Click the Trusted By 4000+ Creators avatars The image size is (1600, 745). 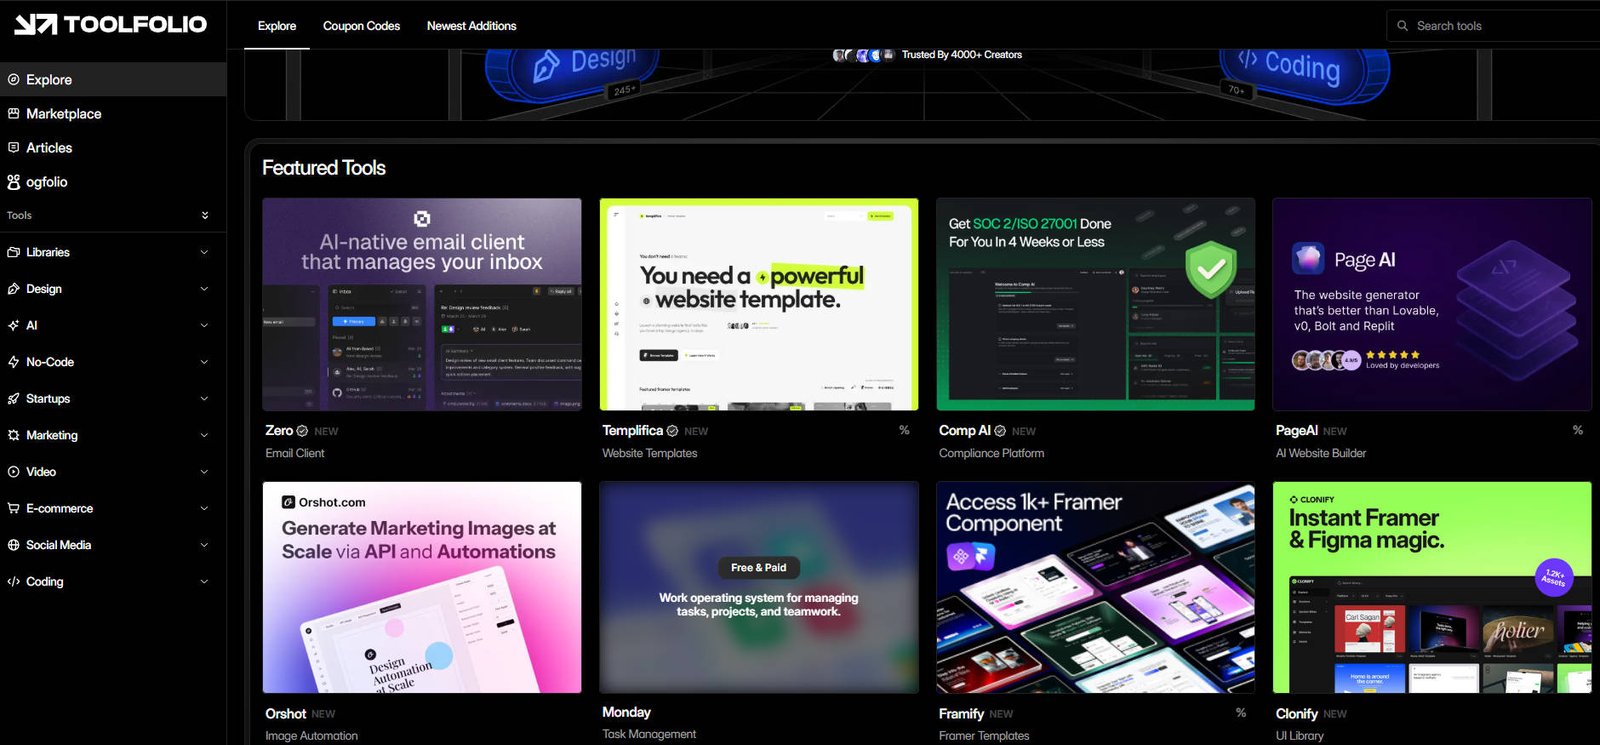click(864, 55)
